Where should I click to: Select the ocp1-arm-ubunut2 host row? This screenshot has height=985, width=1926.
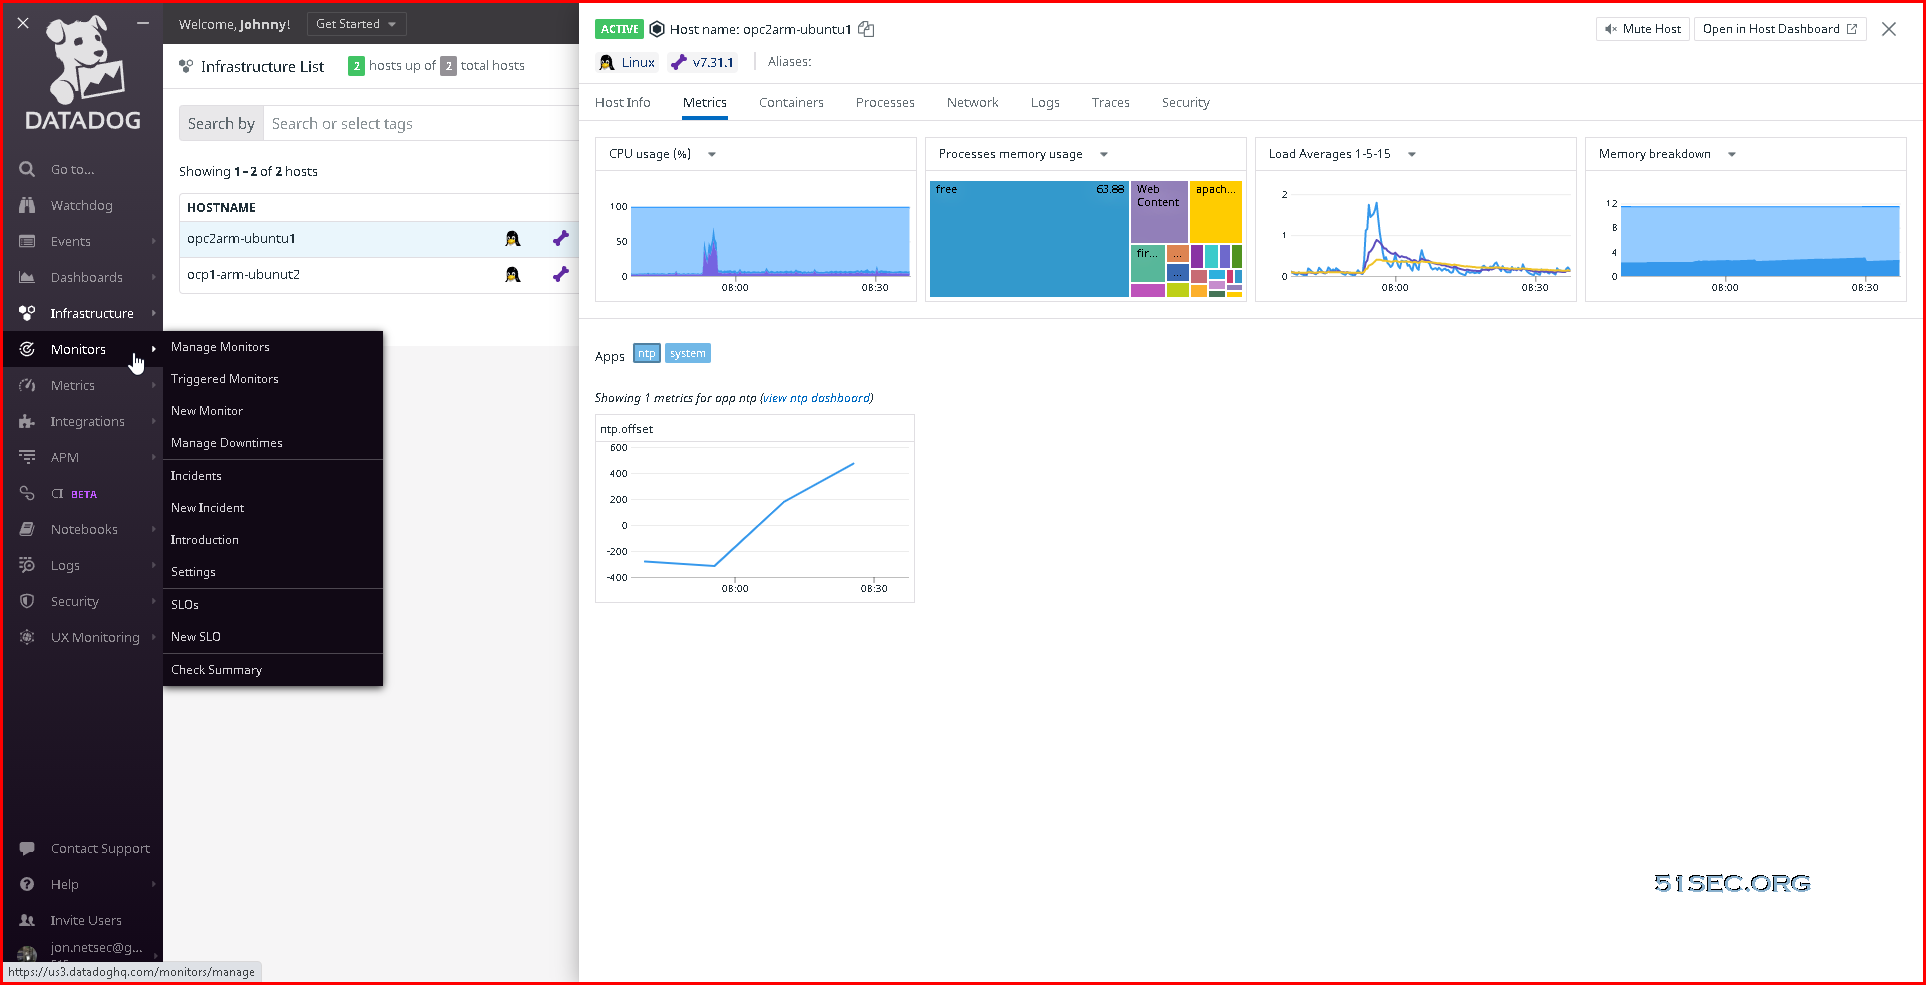point(379,275)
